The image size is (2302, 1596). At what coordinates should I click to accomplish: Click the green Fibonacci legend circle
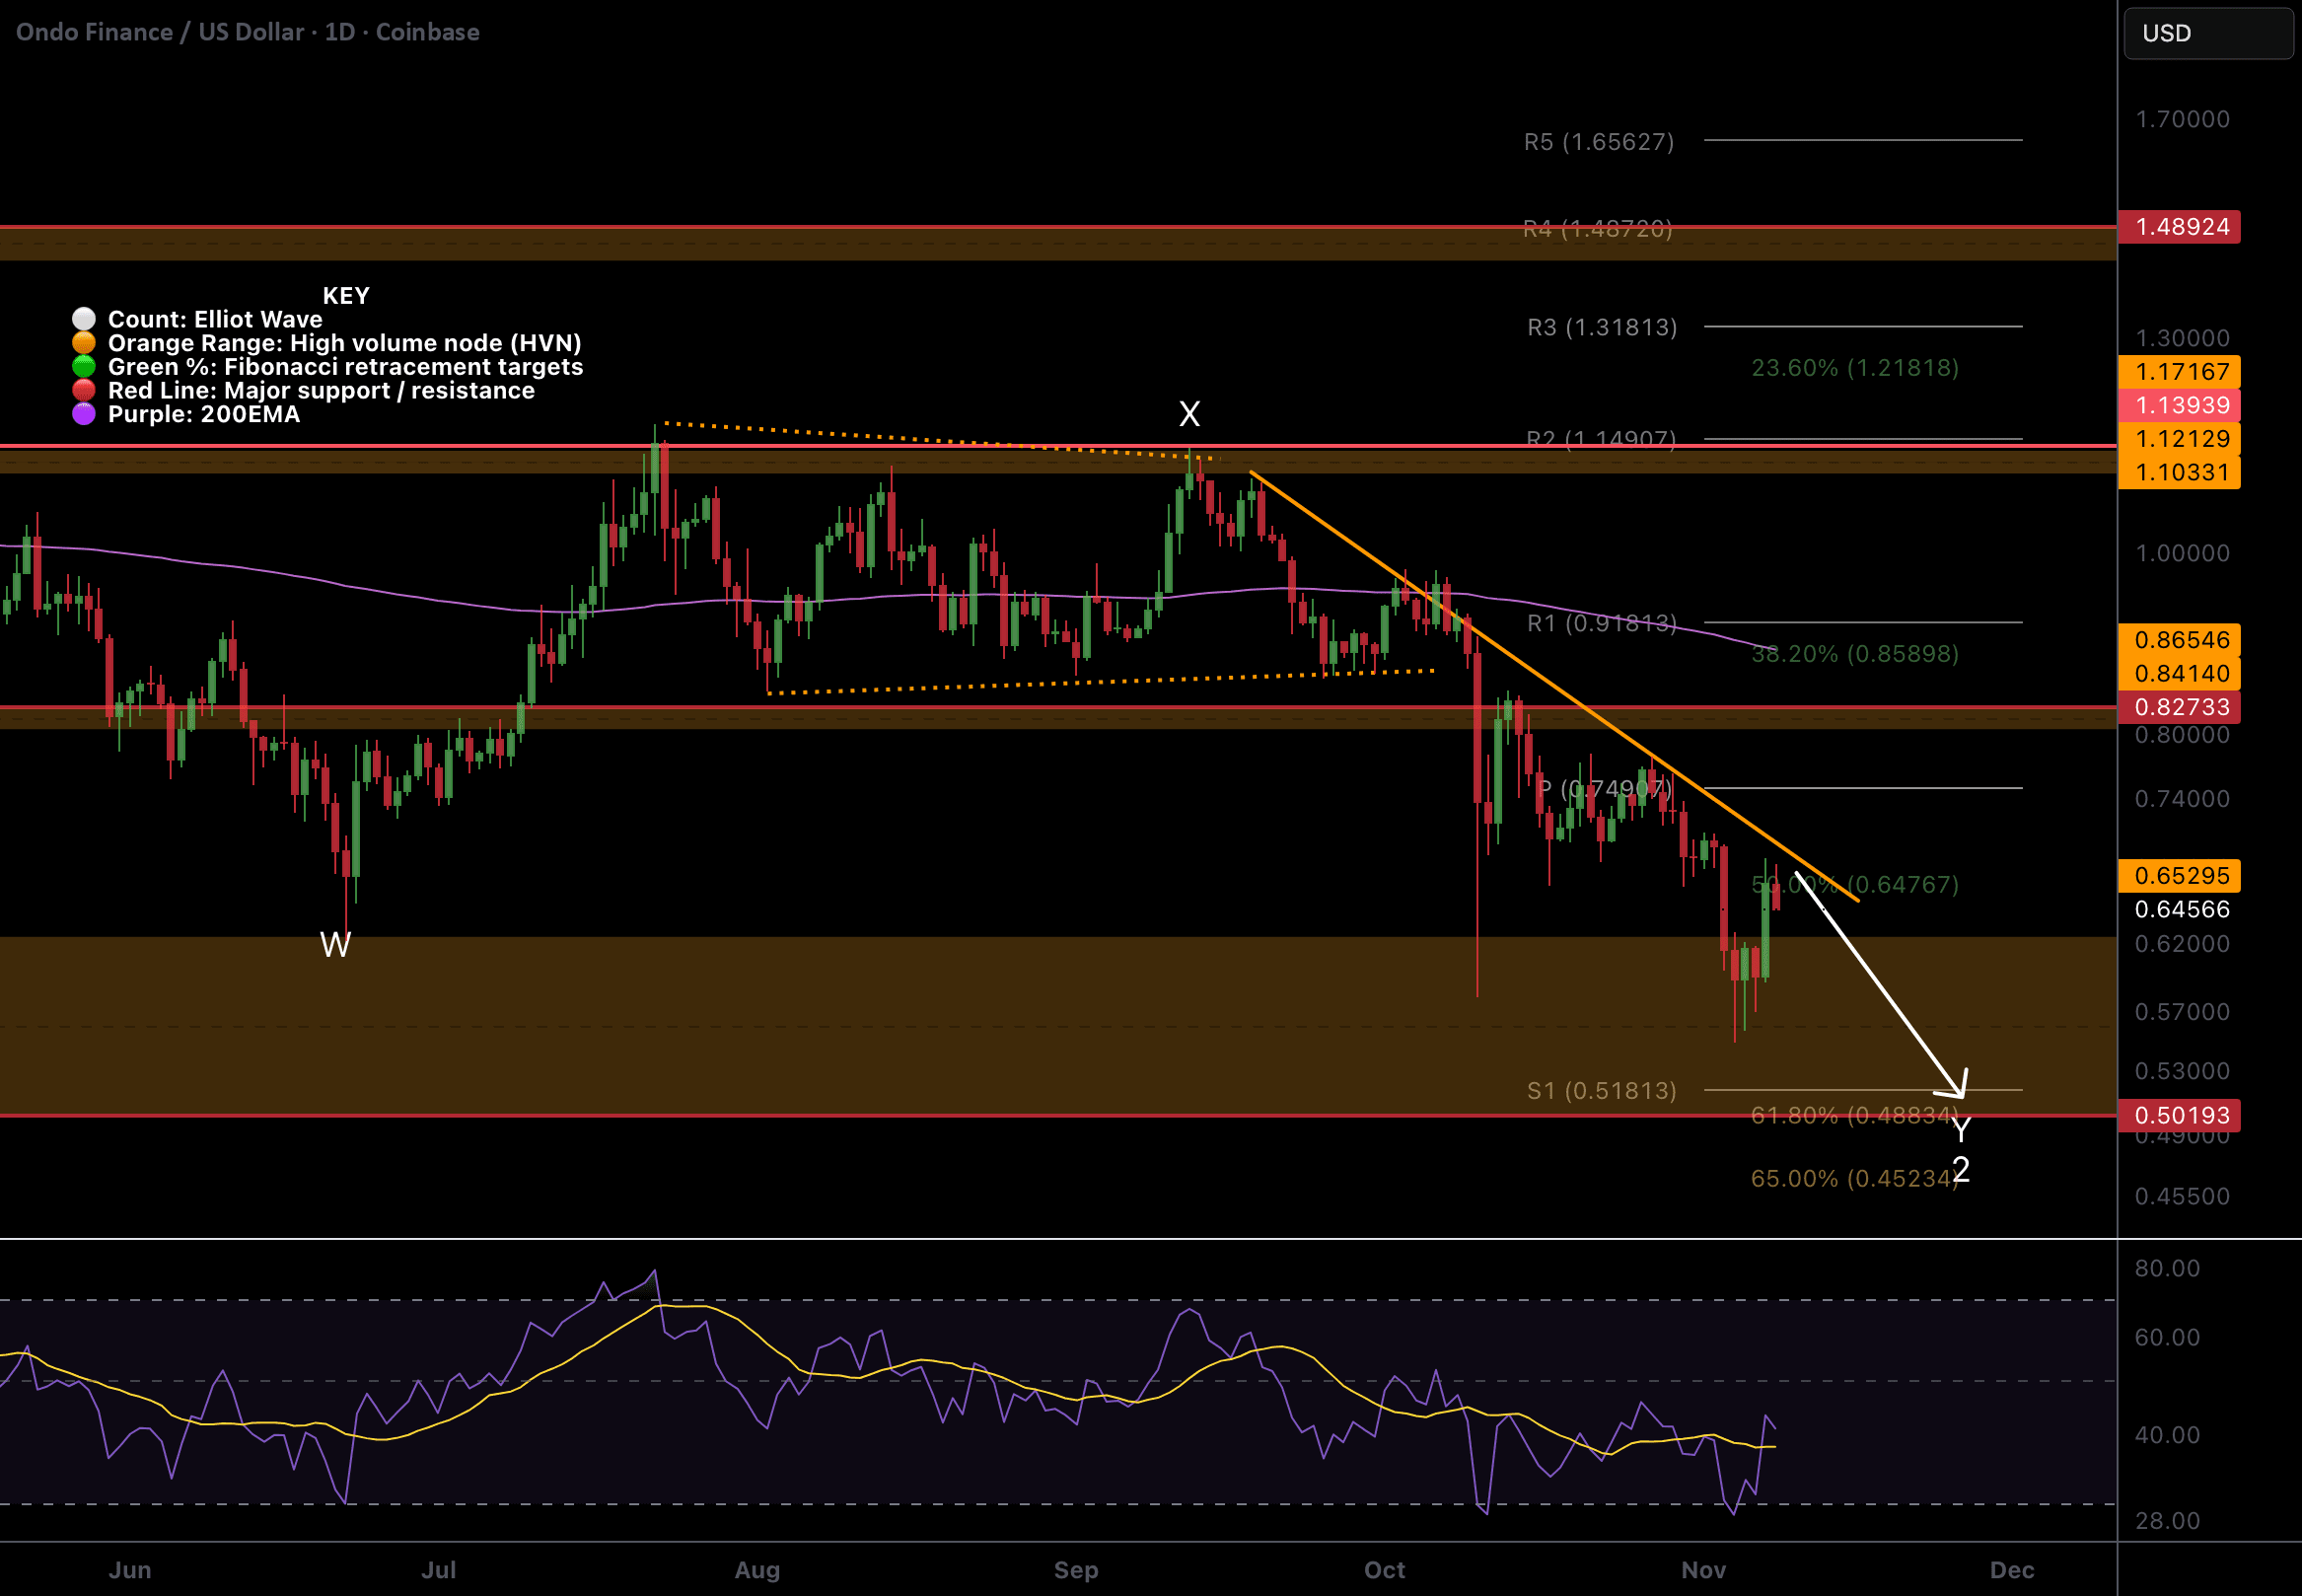84,367
